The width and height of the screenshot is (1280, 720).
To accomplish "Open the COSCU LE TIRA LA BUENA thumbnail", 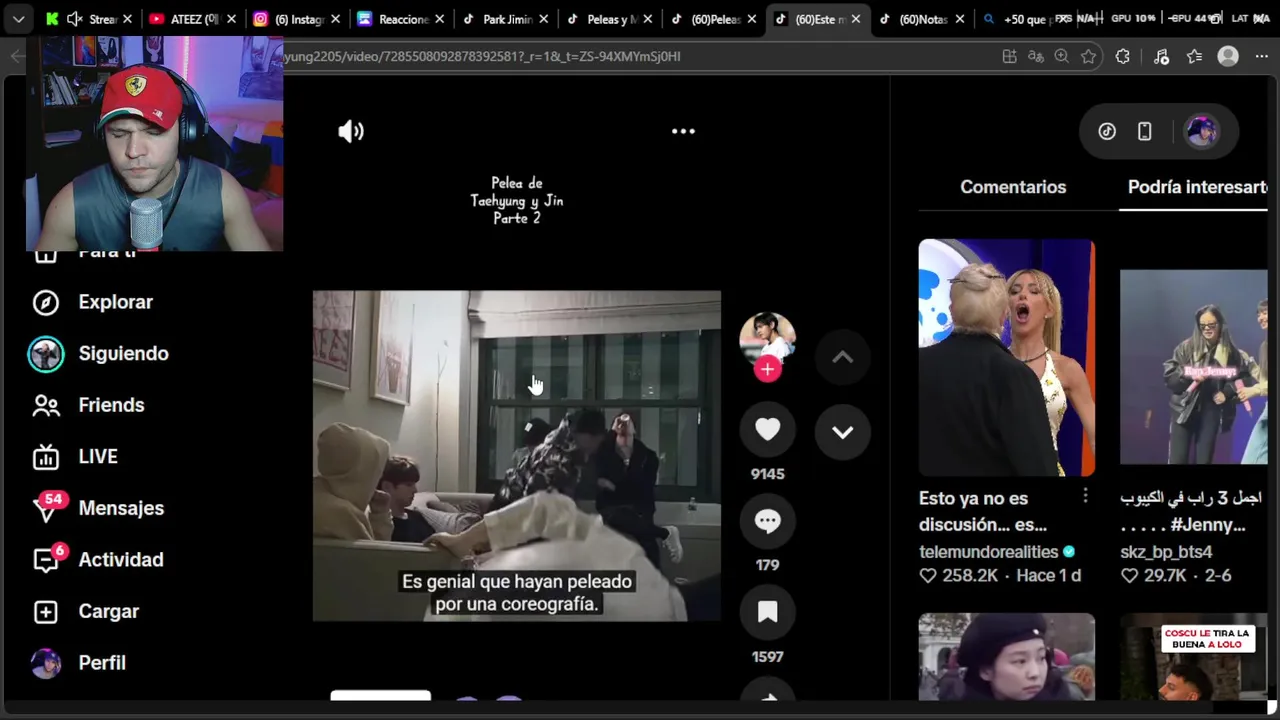I will (1194, 657).
